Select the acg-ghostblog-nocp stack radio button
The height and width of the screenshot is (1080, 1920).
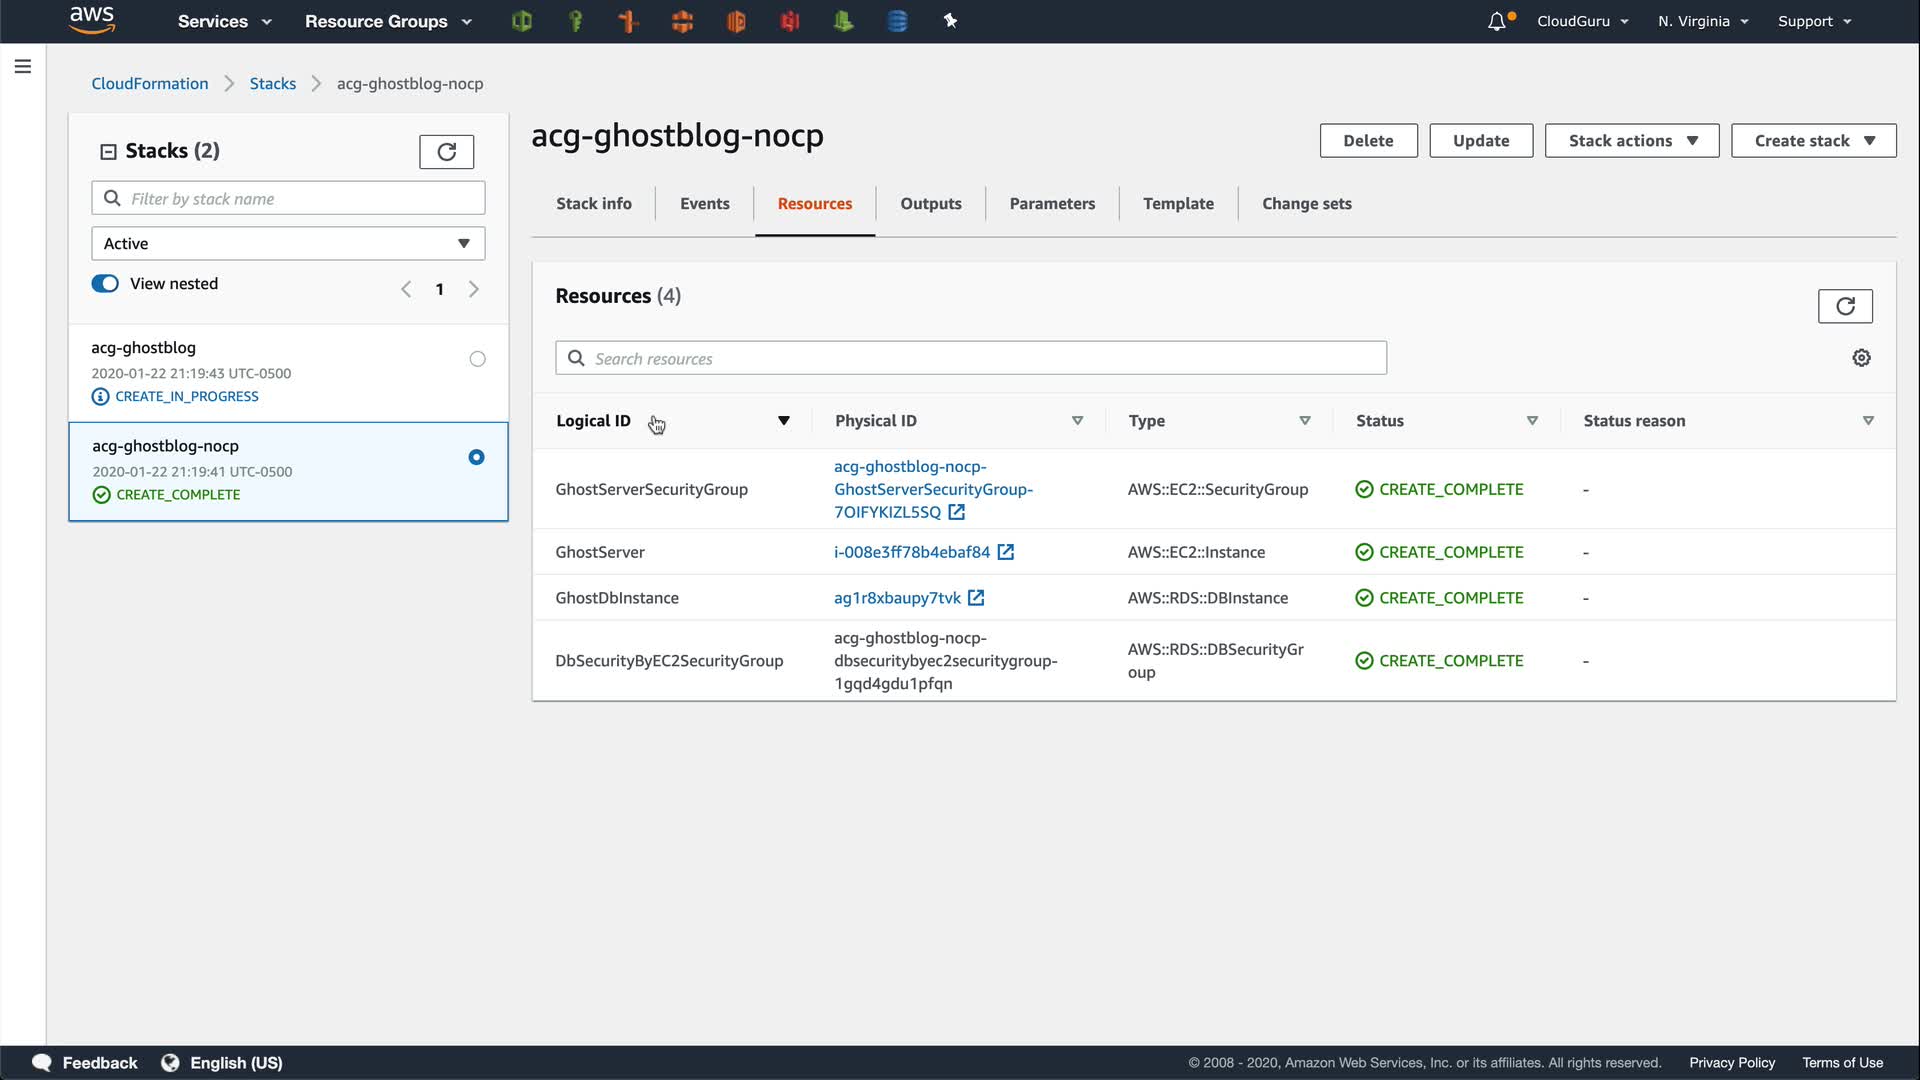tap(476, 457)
